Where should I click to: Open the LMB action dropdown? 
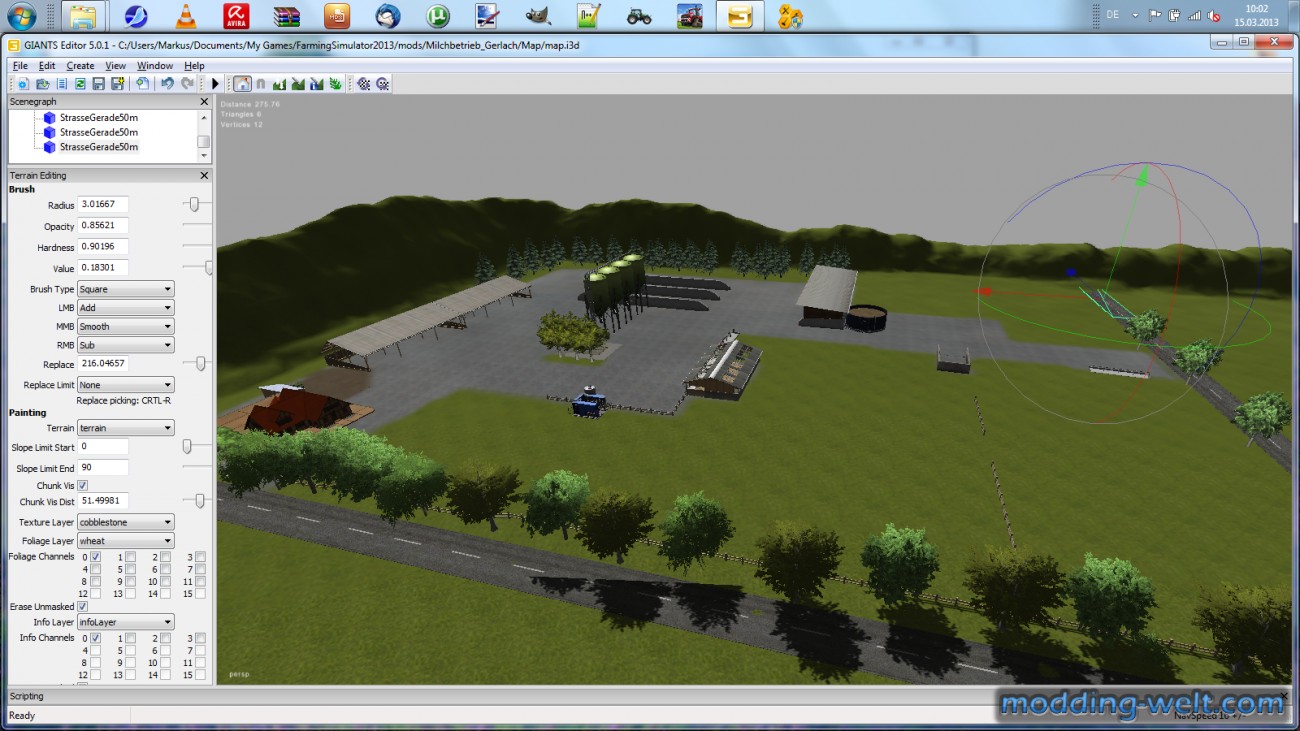pos(126,308)
